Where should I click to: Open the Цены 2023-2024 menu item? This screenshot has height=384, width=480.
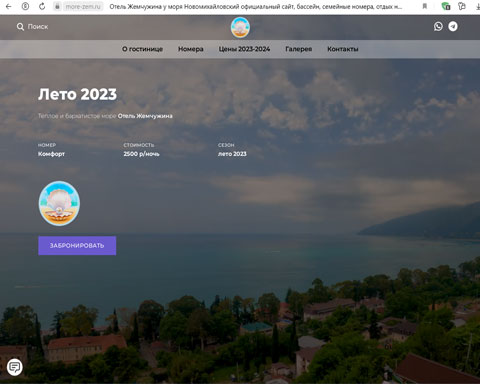tap(244, 49)
